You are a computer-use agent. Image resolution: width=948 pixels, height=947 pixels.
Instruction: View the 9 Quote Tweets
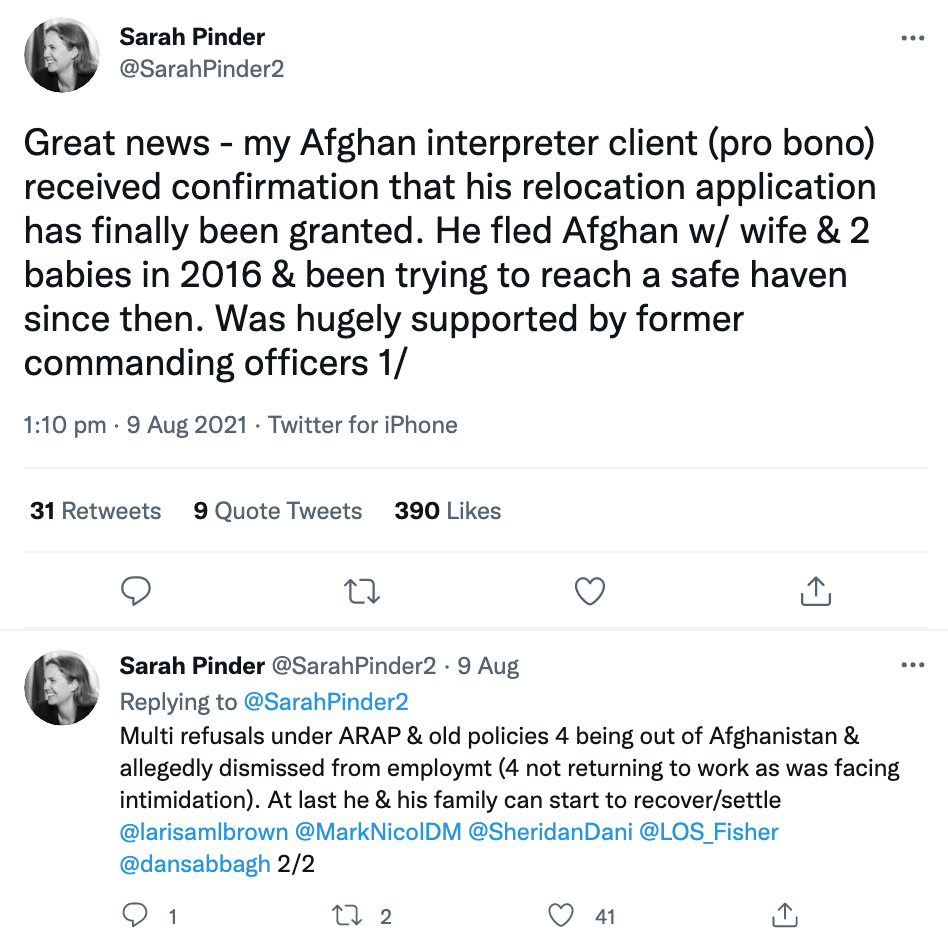pyautogui.click(x=278, y=511)
